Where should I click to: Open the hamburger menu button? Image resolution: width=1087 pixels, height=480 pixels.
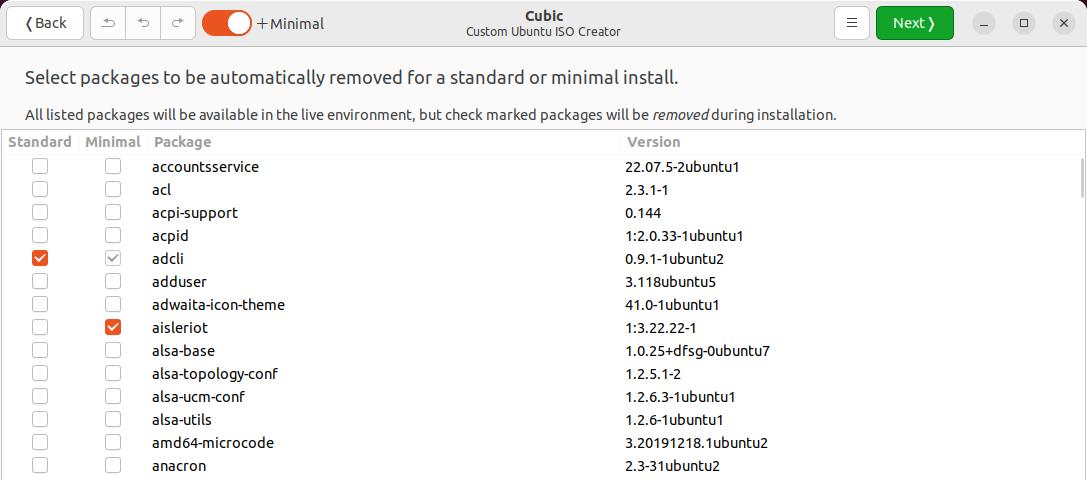pos(852,23)
